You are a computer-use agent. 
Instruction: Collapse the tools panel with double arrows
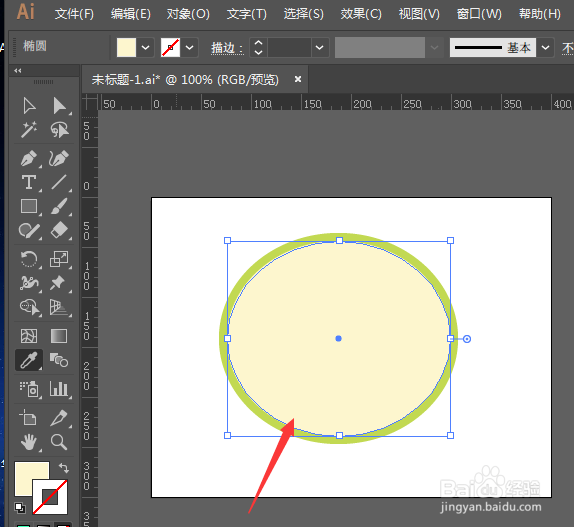(18, 71)
